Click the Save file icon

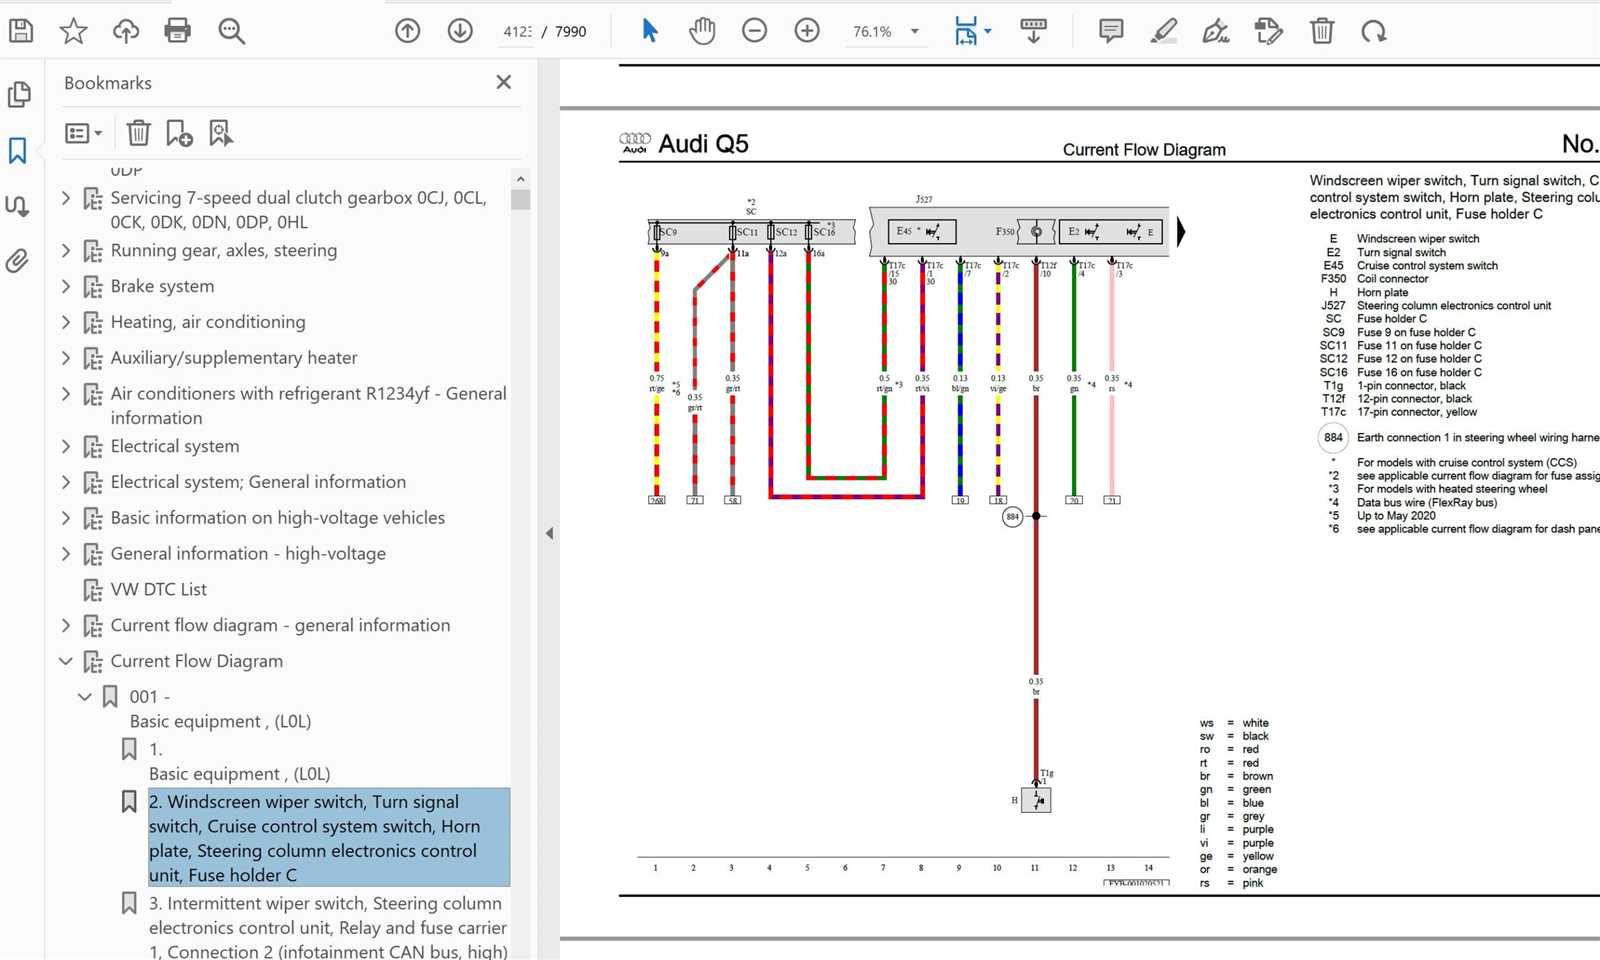click(21, 31)
